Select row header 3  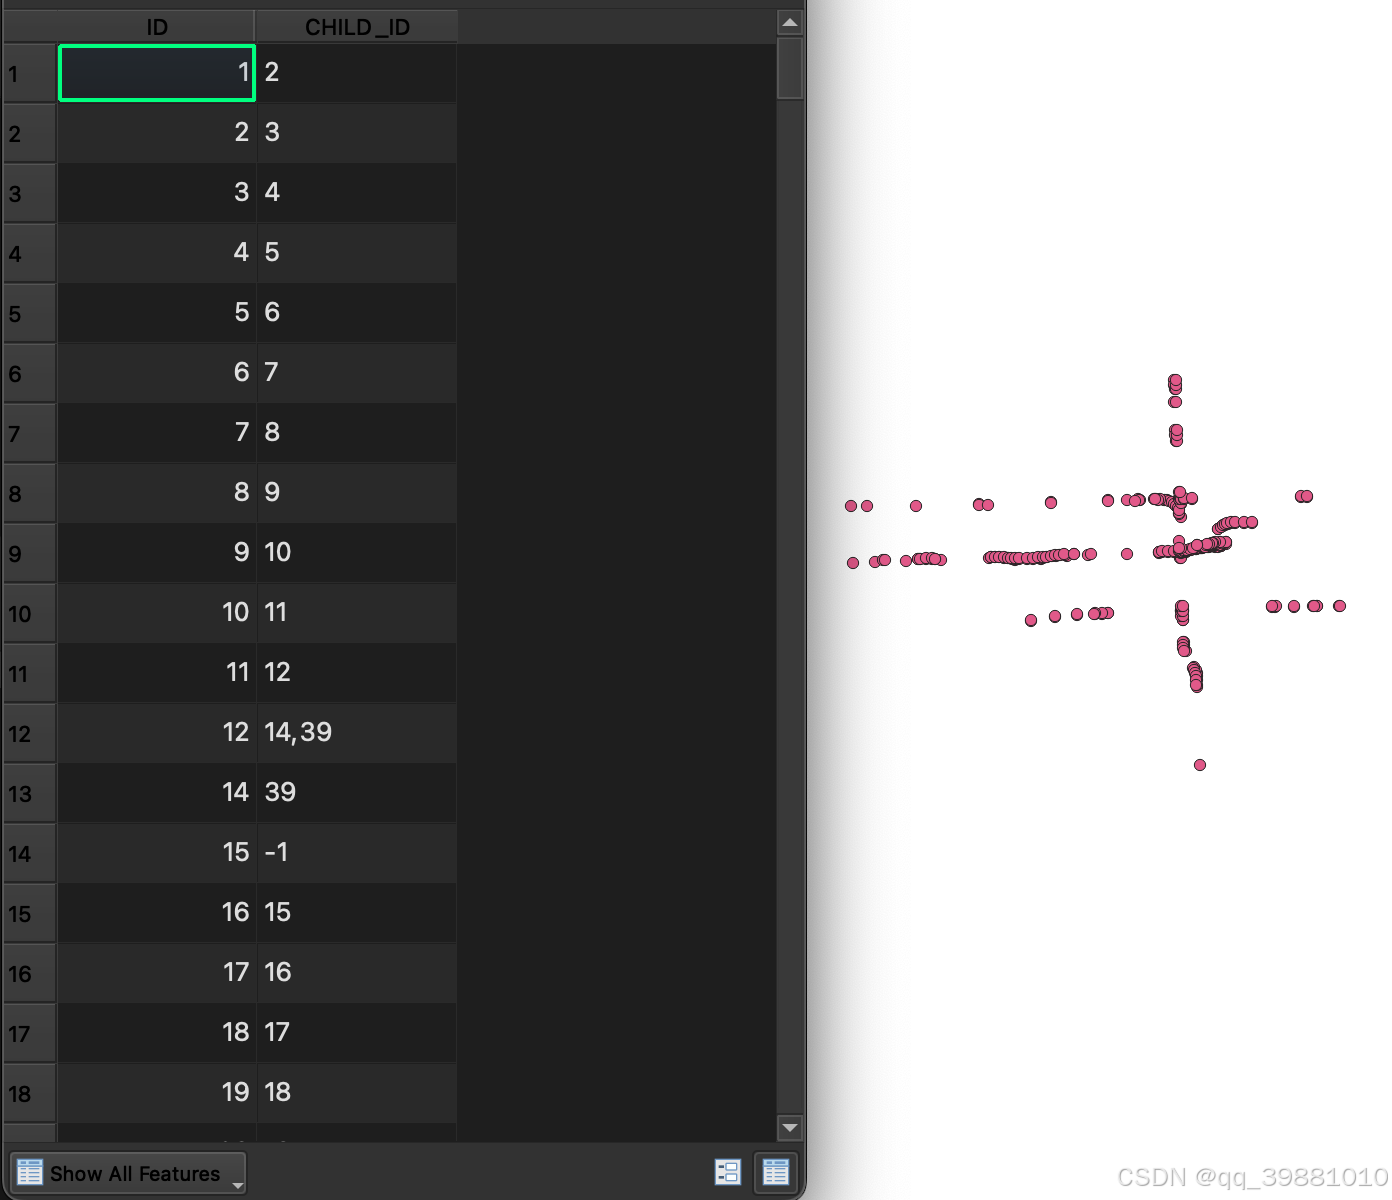pyautogui.click(x=30, y=193)
